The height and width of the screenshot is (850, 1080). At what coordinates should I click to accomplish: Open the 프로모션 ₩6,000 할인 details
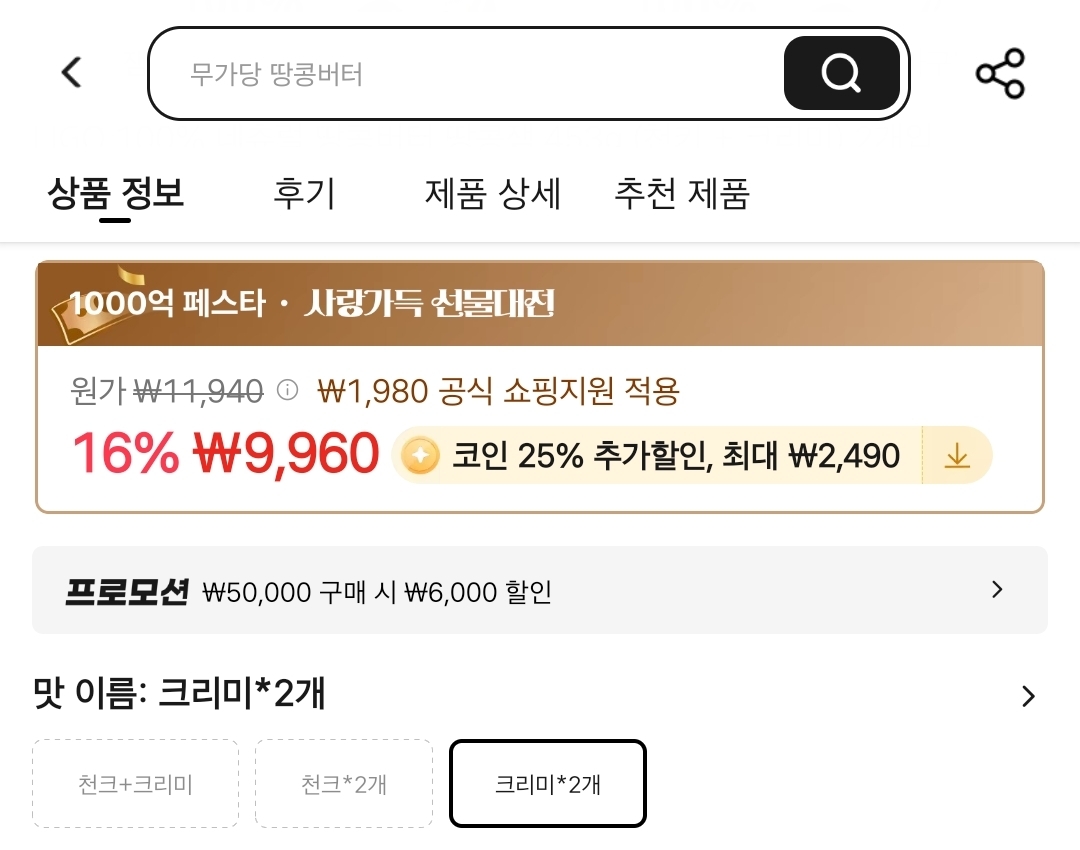click(377, 592)
